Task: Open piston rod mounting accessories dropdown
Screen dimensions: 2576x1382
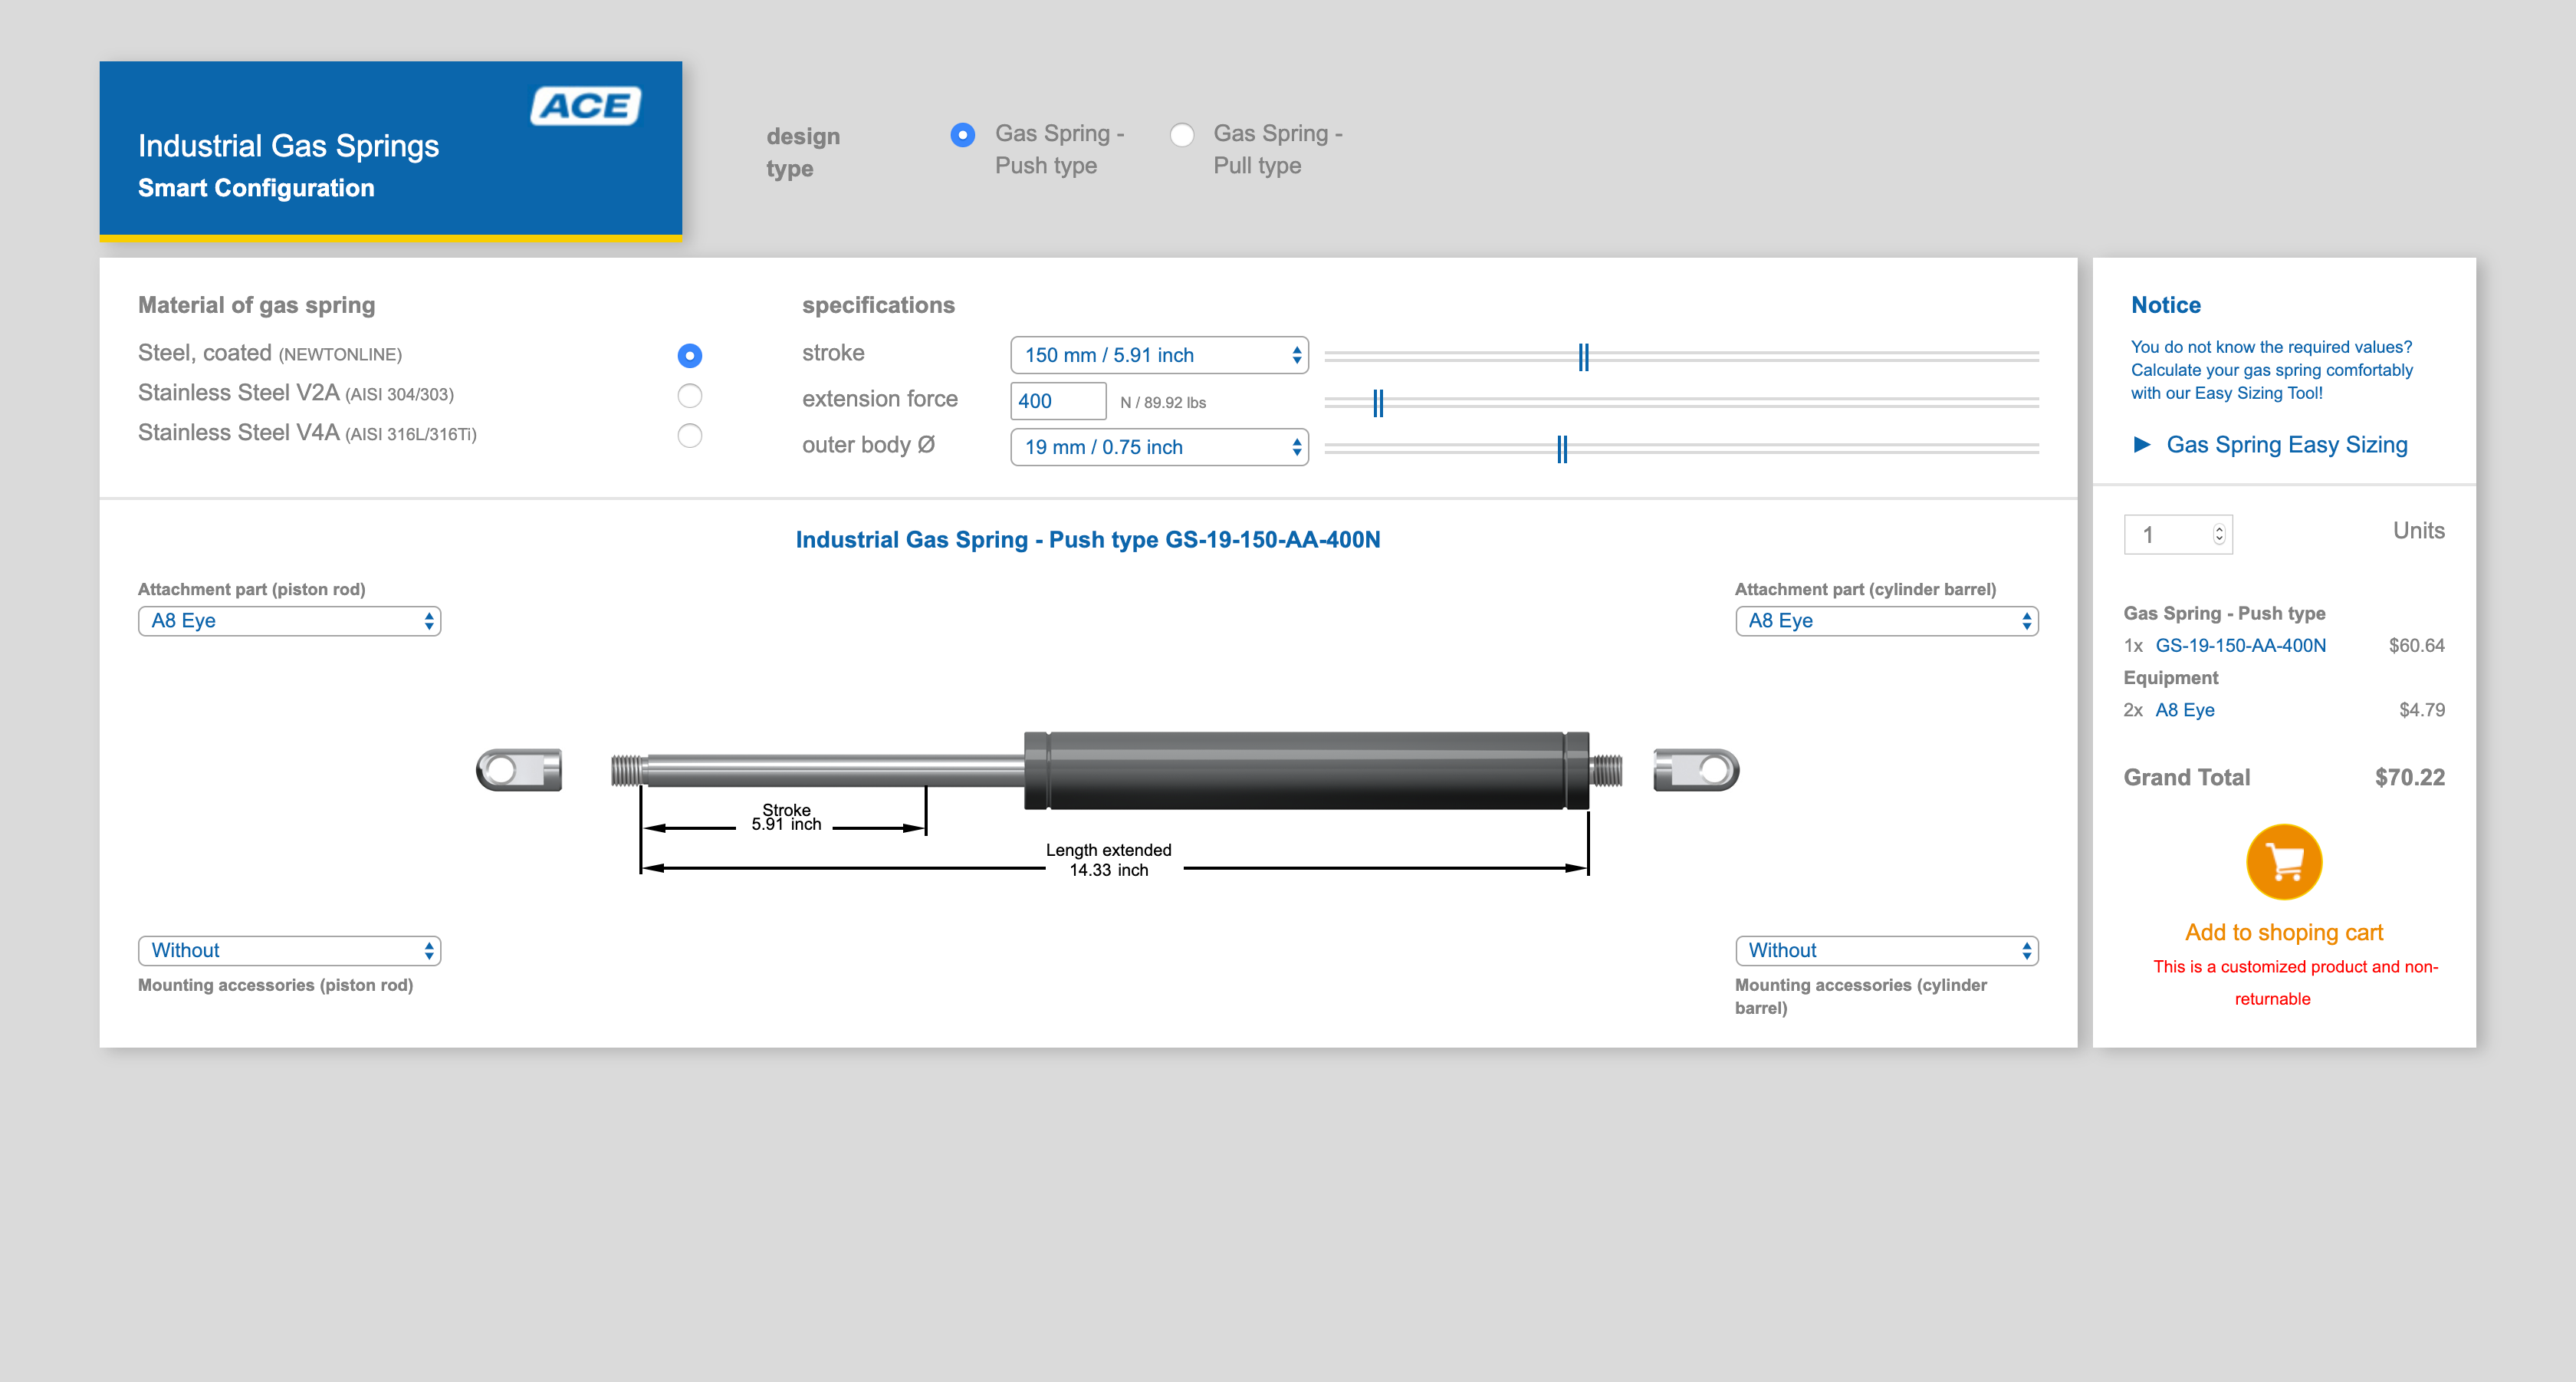Action: [289, 951]
